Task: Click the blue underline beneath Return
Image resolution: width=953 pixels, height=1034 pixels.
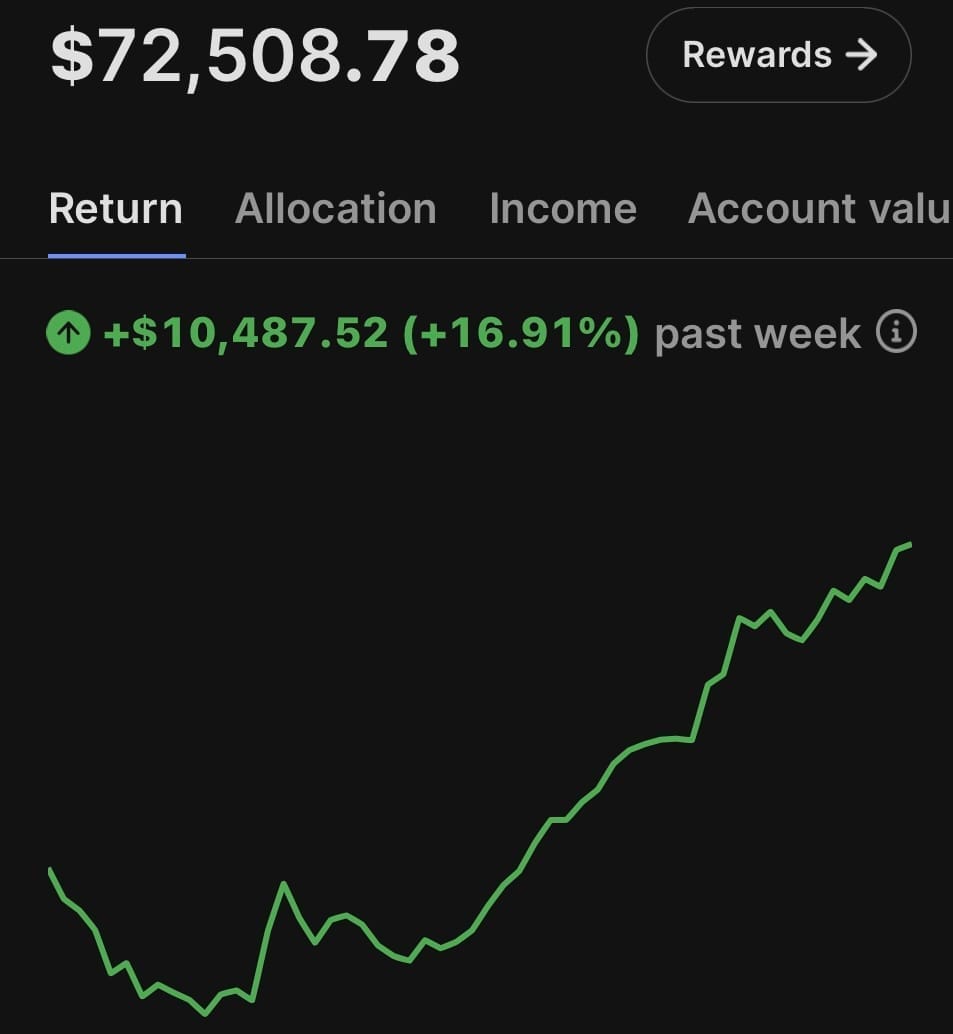Action: point(116,255)
